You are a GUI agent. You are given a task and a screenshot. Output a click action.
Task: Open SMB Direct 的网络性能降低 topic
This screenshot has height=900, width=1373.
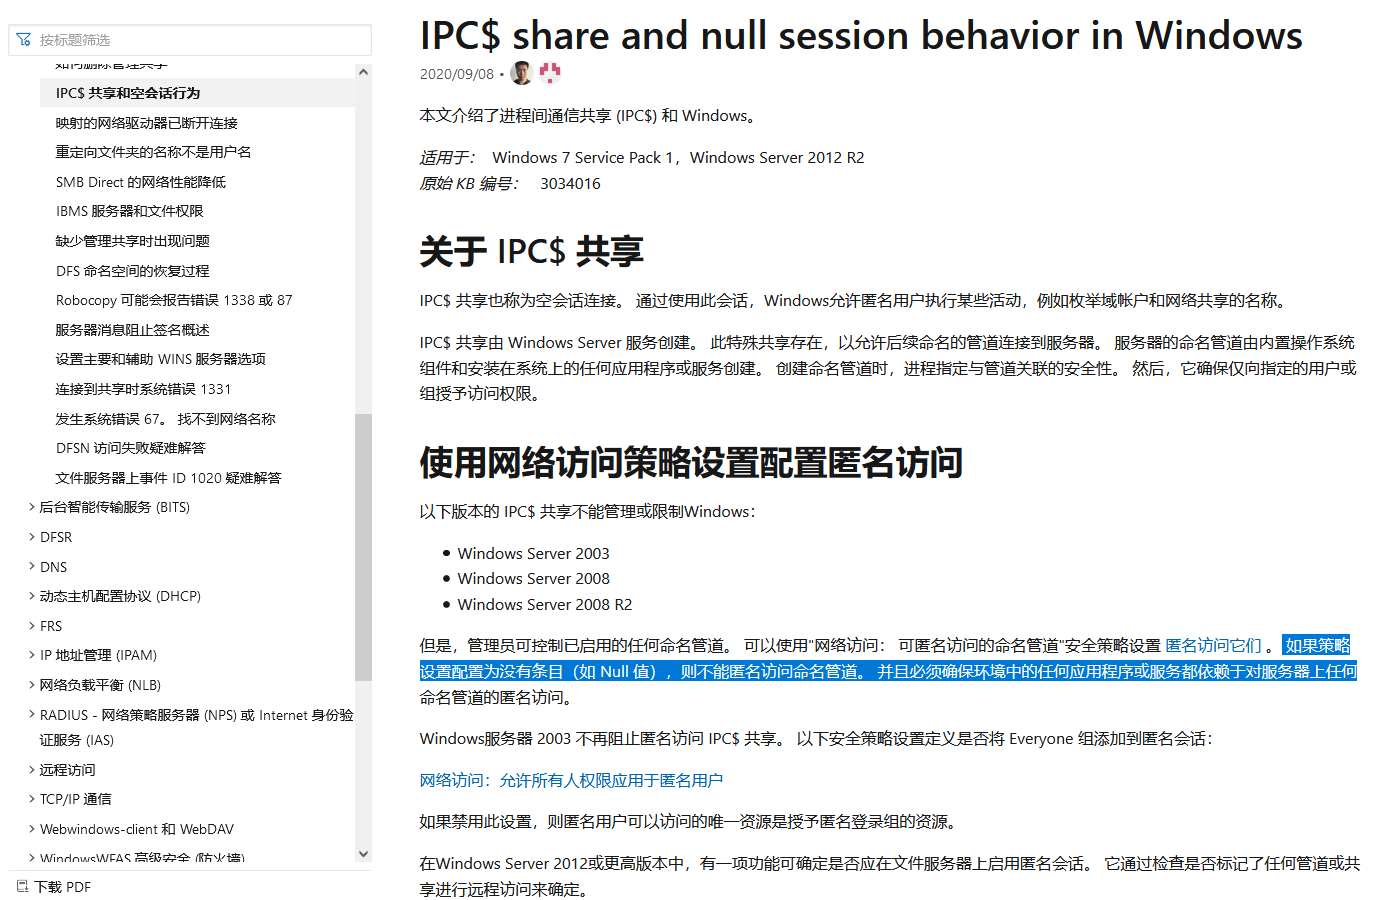point(141,182)
